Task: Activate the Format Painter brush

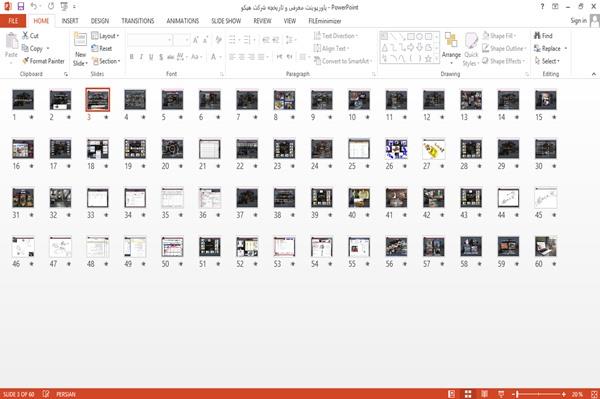Action: [x=43, y=61]
